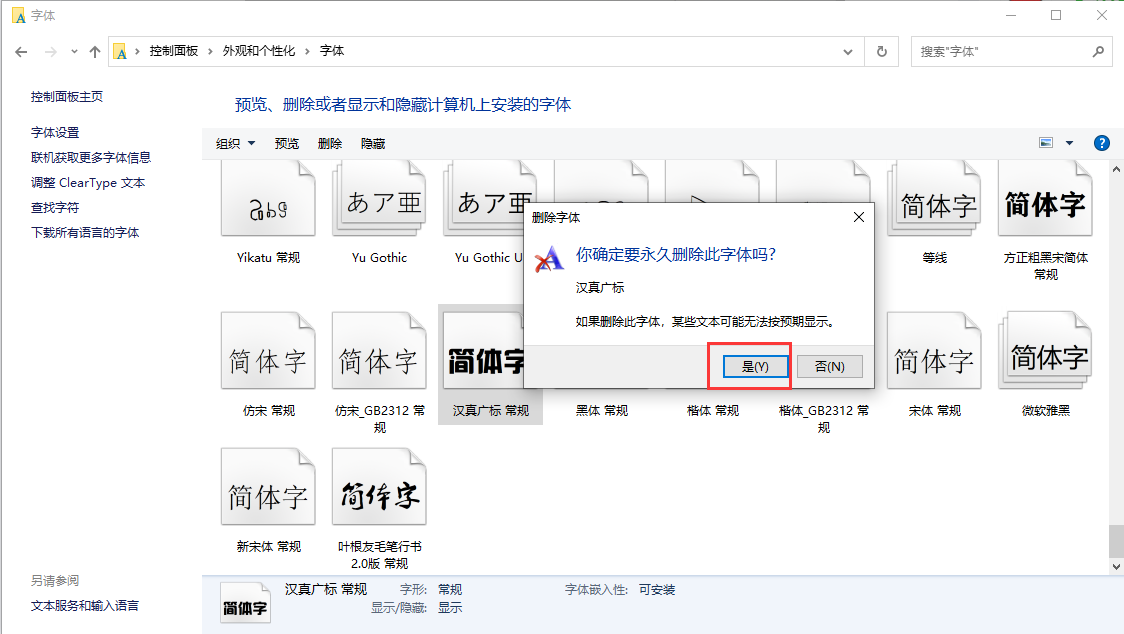Click 可安装 embedding value
This screenshot has height=634, width=1124.
click(657, 590)
